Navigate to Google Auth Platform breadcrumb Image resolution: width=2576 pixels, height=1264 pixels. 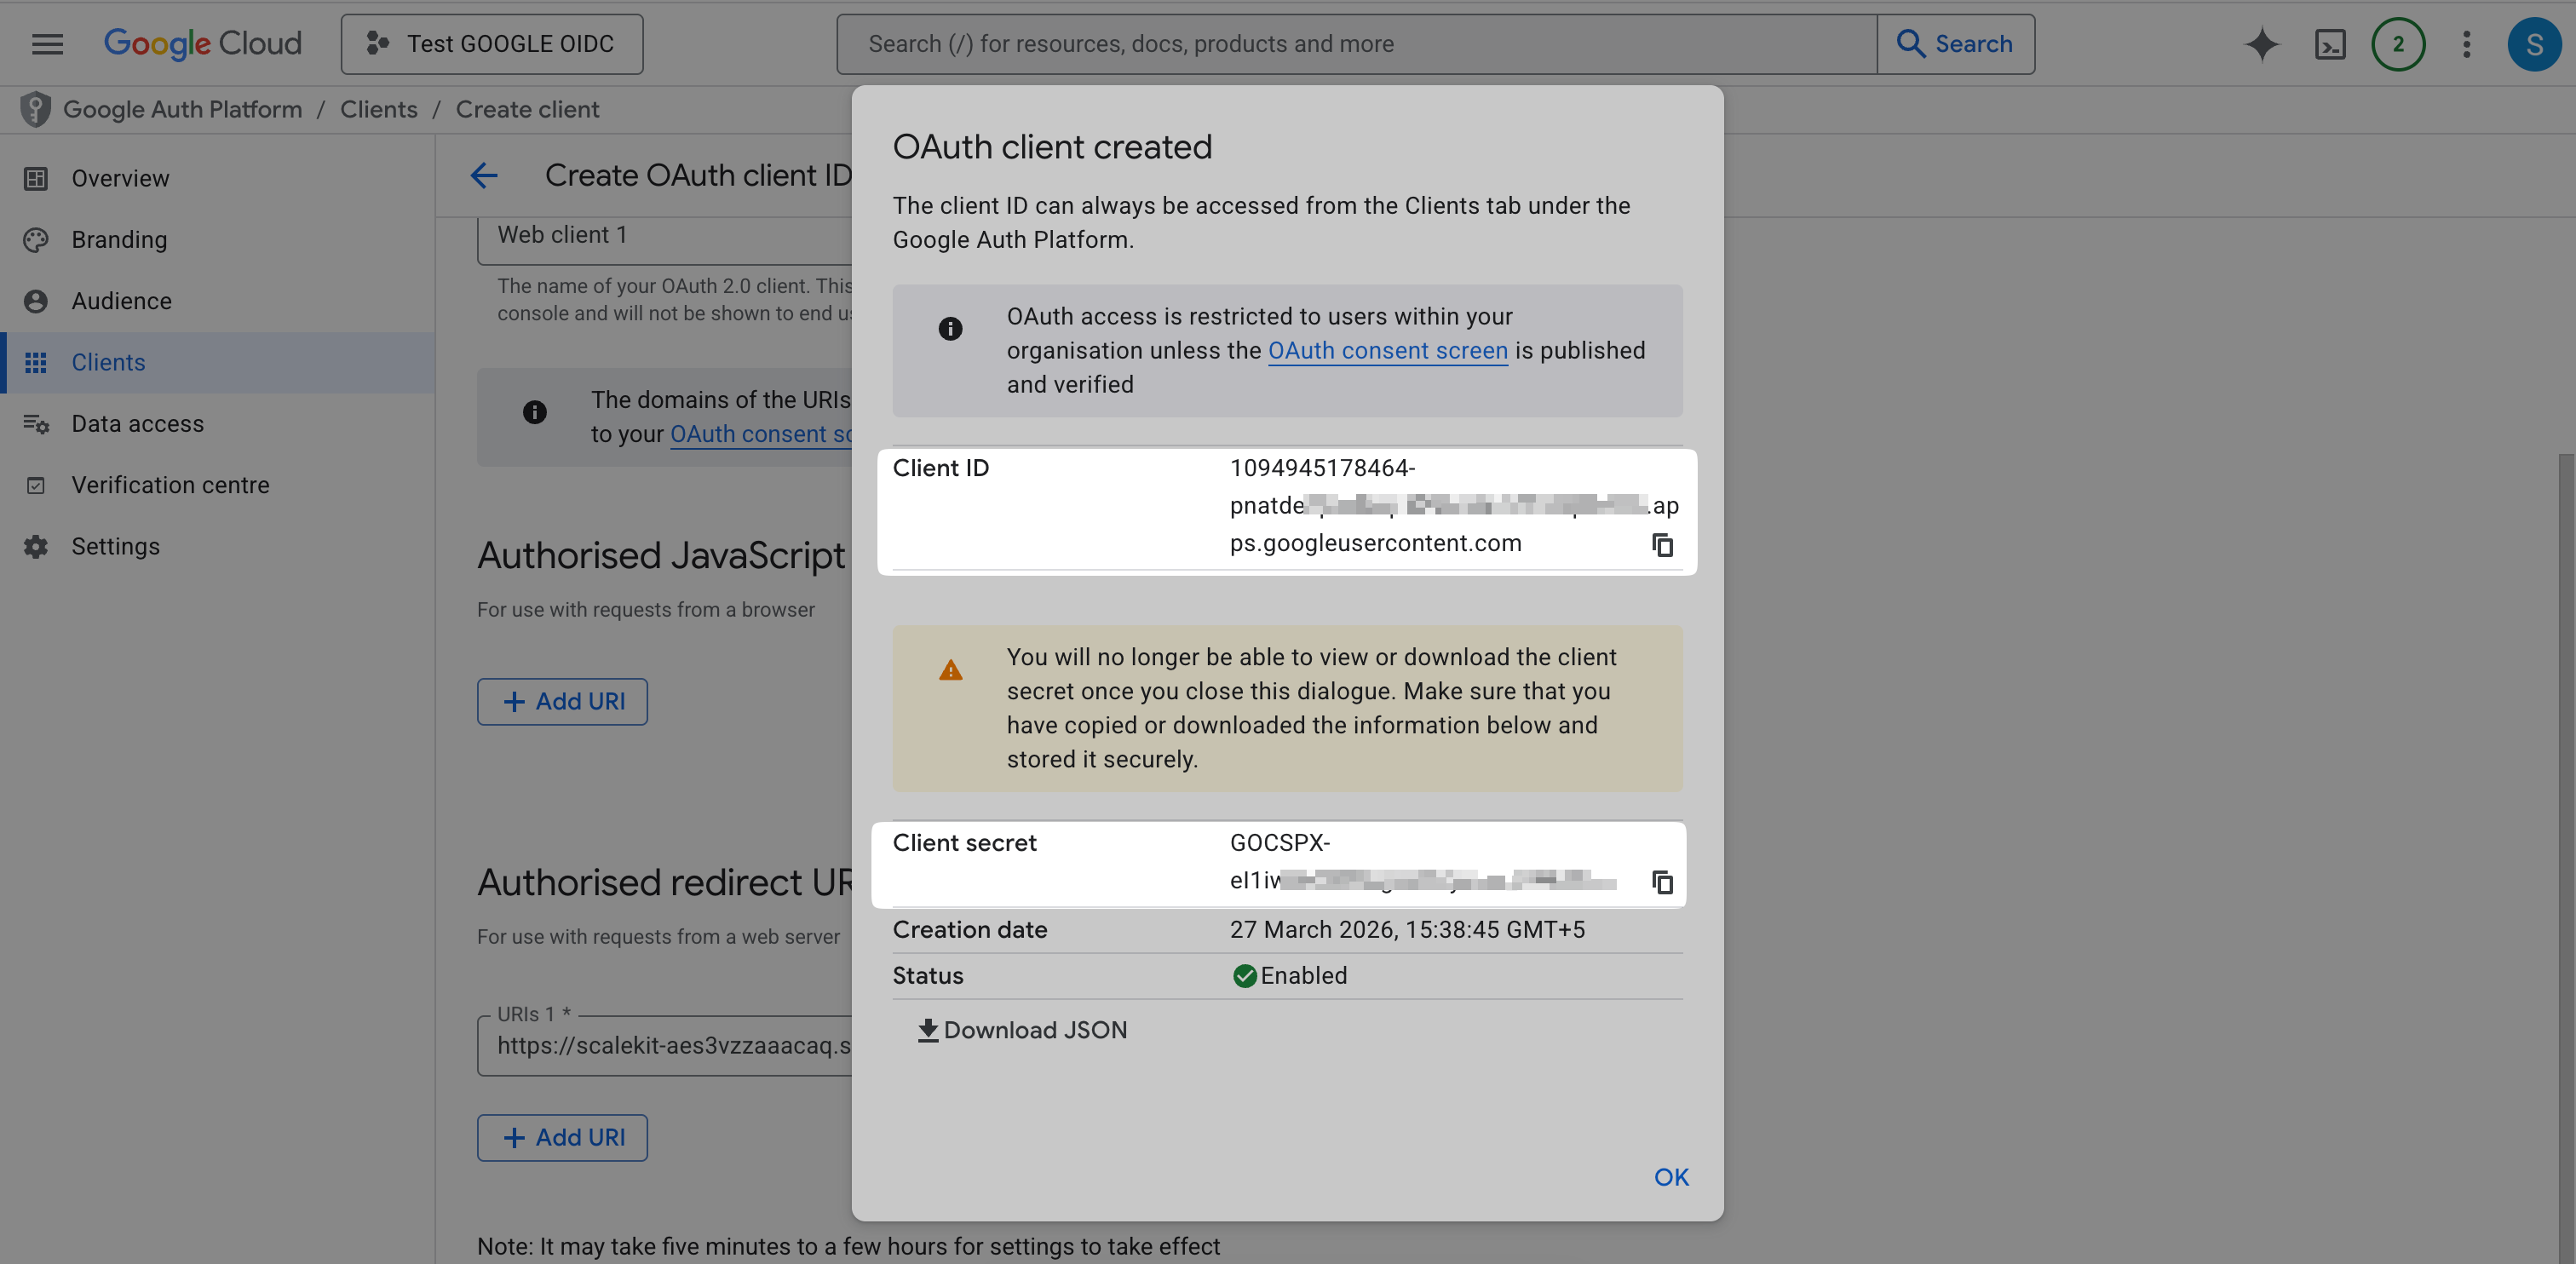(182, 109)
